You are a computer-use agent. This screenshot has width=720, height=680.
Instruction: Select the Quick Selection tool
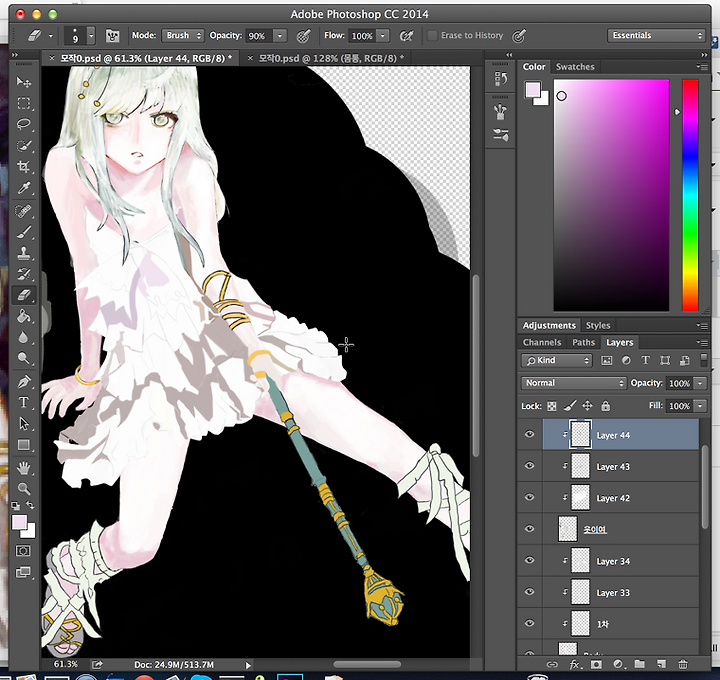click(x=23, y=146)
